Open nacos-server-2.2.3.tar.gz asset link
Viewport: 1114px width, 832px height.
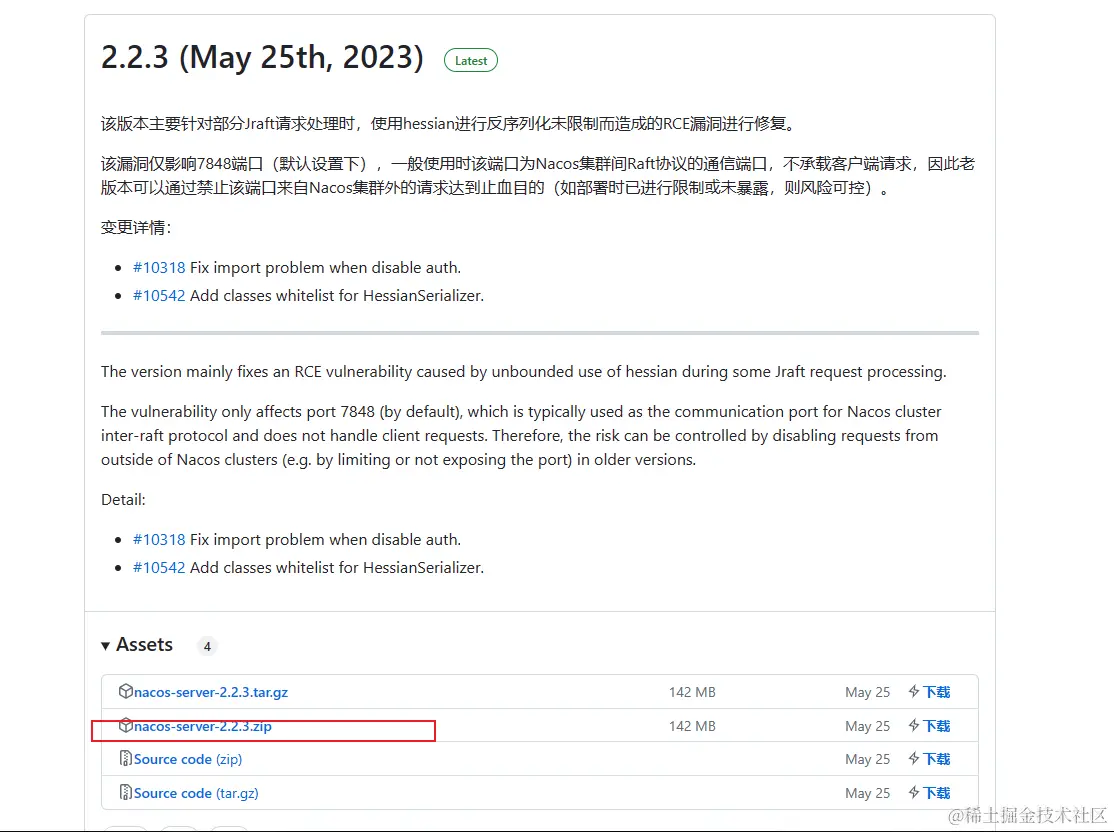click(x=211, y=692)
